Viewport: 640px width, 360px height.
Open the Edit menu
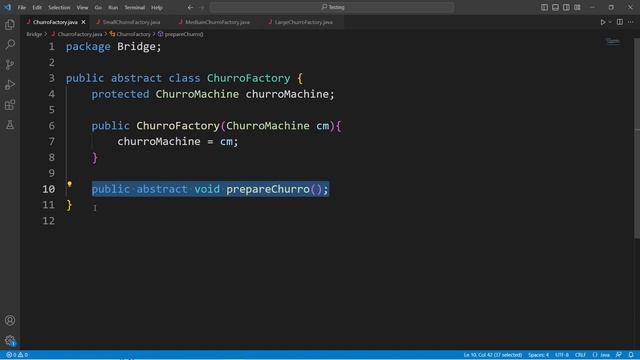[37, 7]
